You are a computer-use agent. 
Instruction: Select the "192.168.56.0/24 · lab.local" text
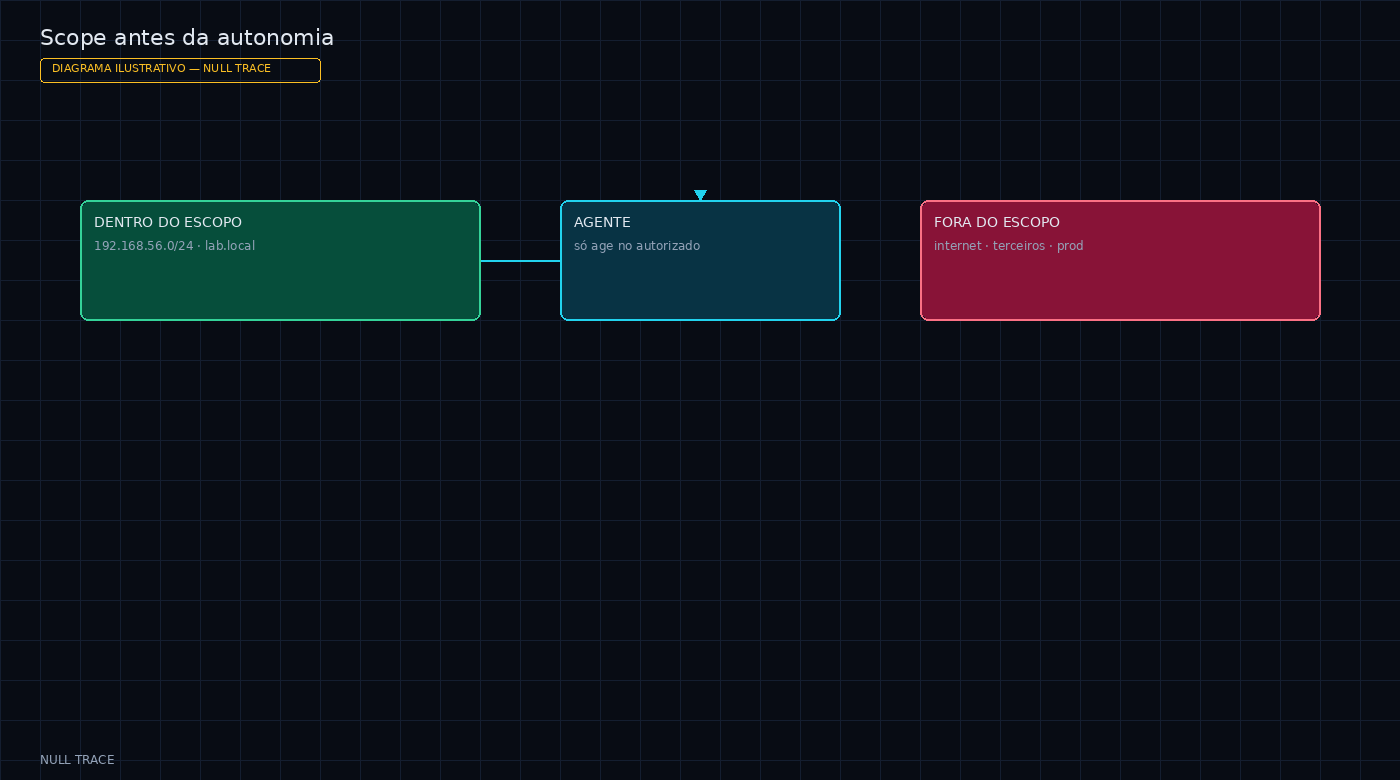(174, 246)
